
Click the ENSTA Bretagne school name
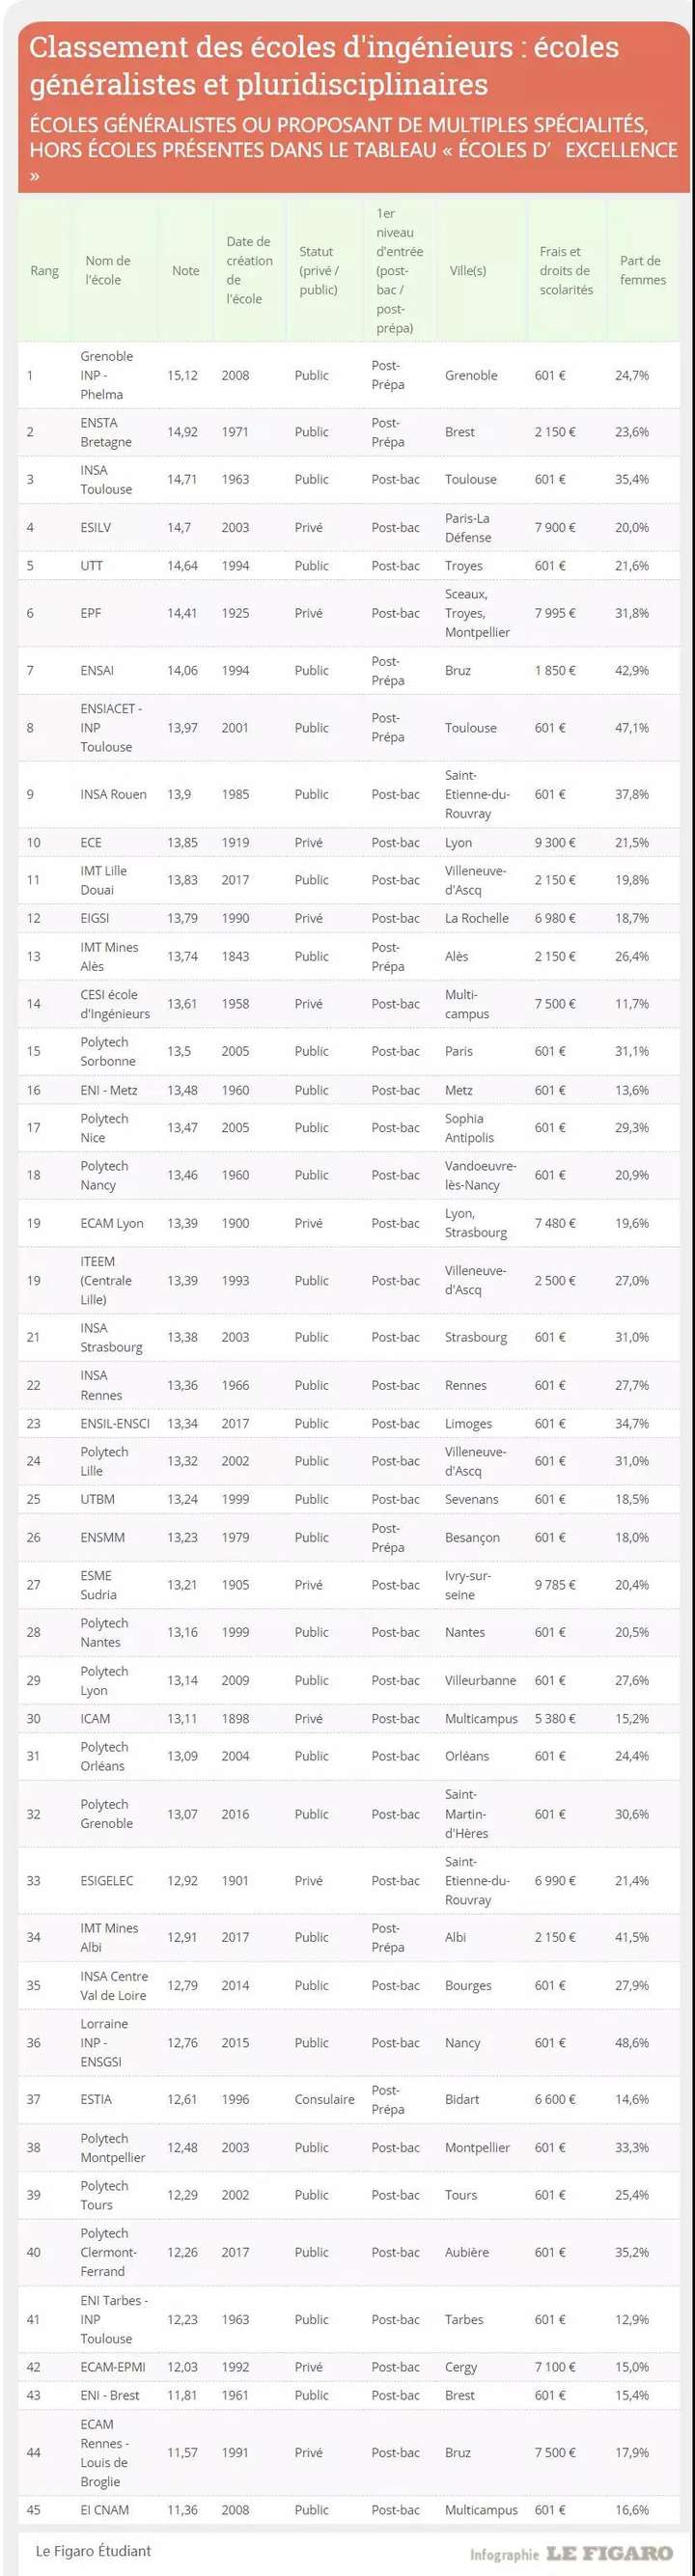point(105,432)
